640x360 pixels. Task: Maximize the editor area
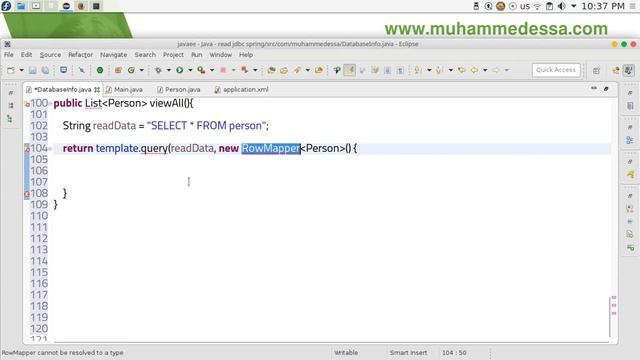[x=606, y=89]
